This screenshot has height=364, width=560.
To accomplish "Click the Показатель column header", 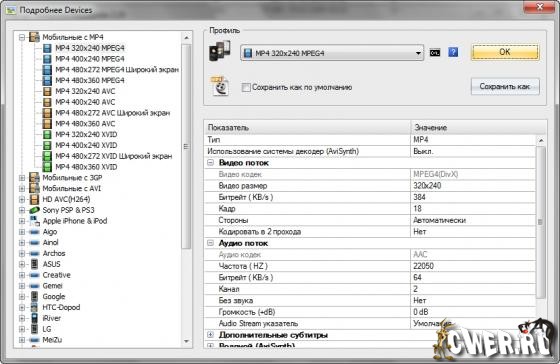I will pos(308,128).
